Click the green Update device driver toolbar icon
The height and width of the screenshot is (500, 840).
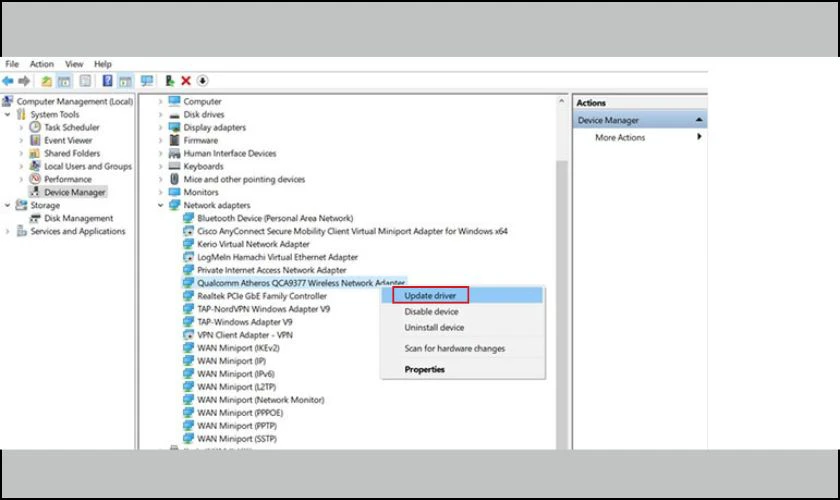pos(169,81)
